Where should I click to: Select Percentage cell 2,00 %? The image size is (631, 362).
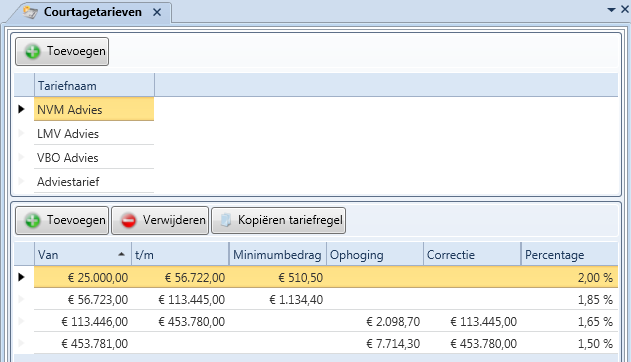pyautogui.click(x=569, y=278)
